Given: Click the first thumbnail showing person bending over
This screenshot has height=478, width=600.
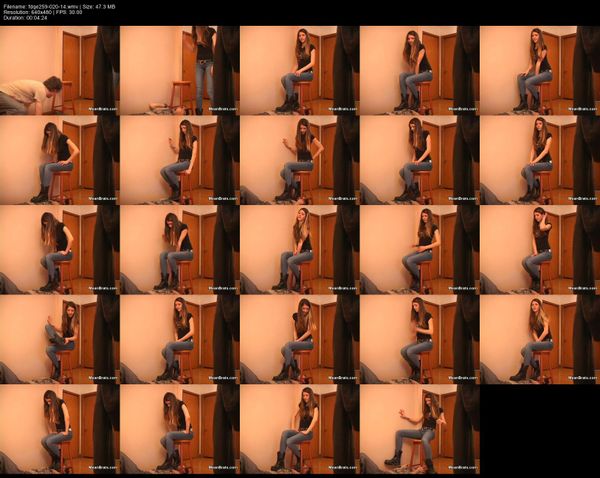Looking at the screenshot, I should (59, 70).
